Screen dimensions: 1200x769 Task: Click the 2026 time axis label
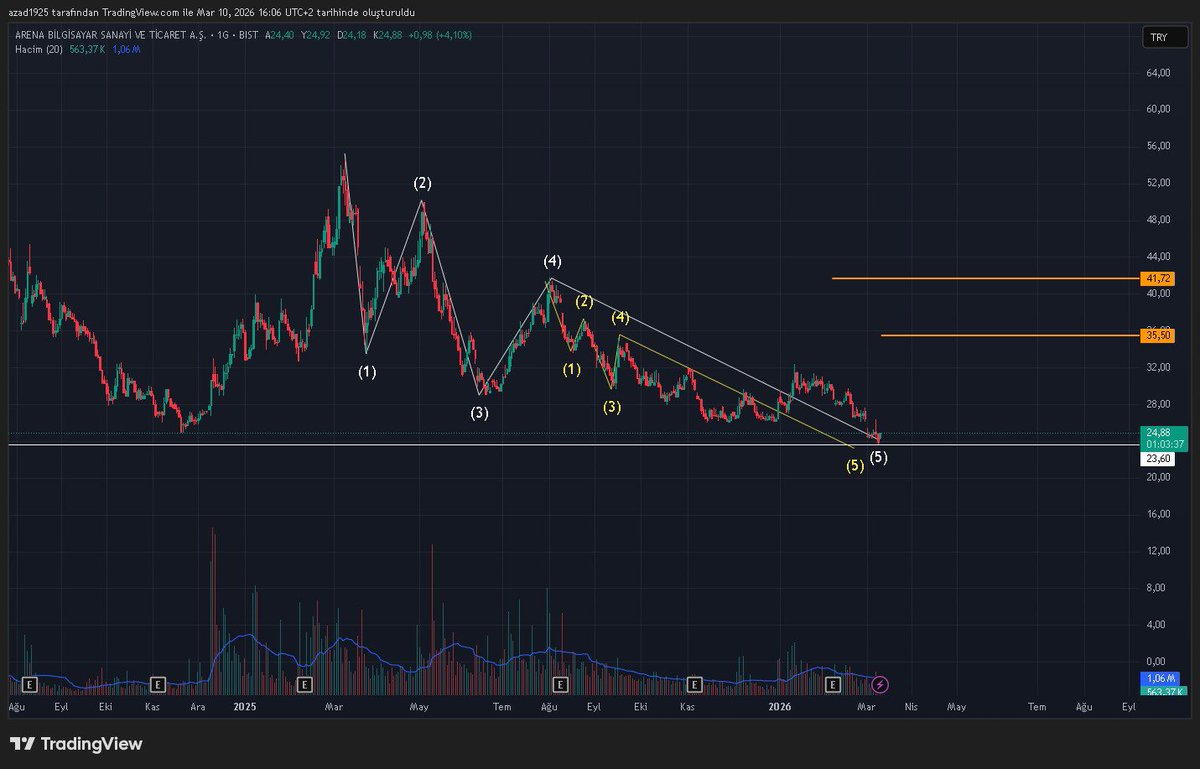pyautogui.click(x=781, y=707)
